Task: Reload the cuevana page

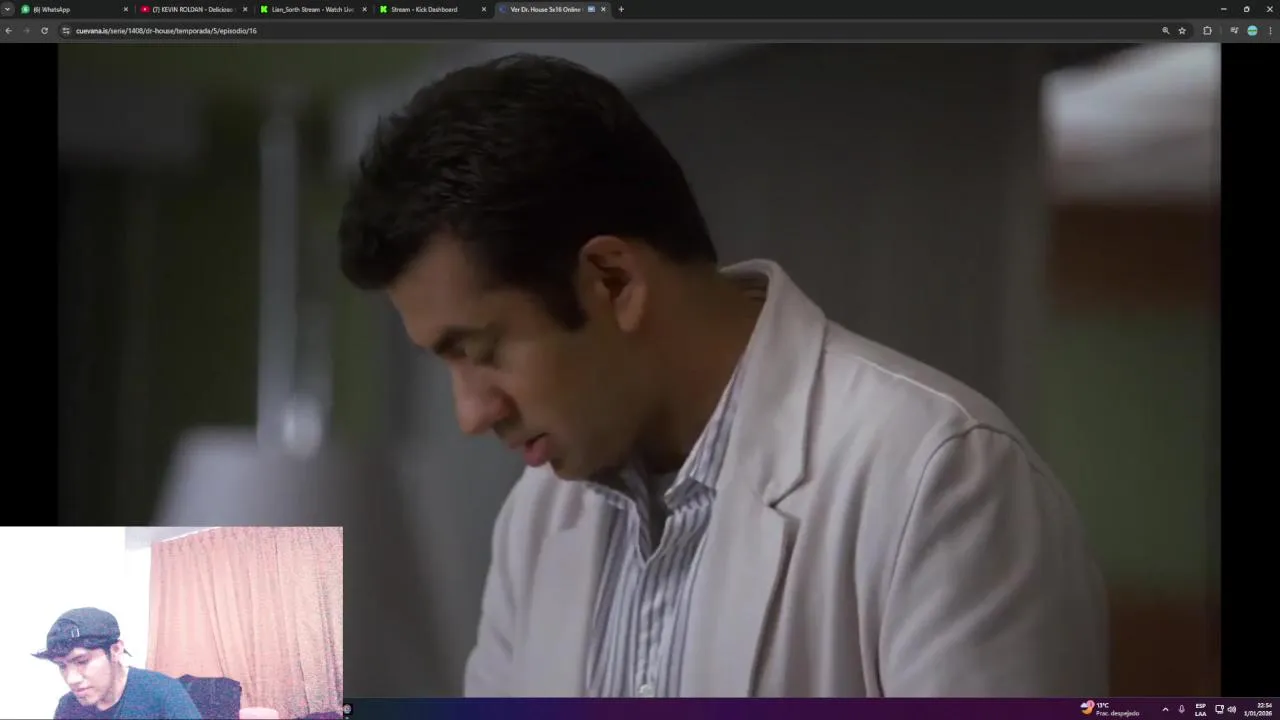Action: pyautogui.click(x=44, y=31)
